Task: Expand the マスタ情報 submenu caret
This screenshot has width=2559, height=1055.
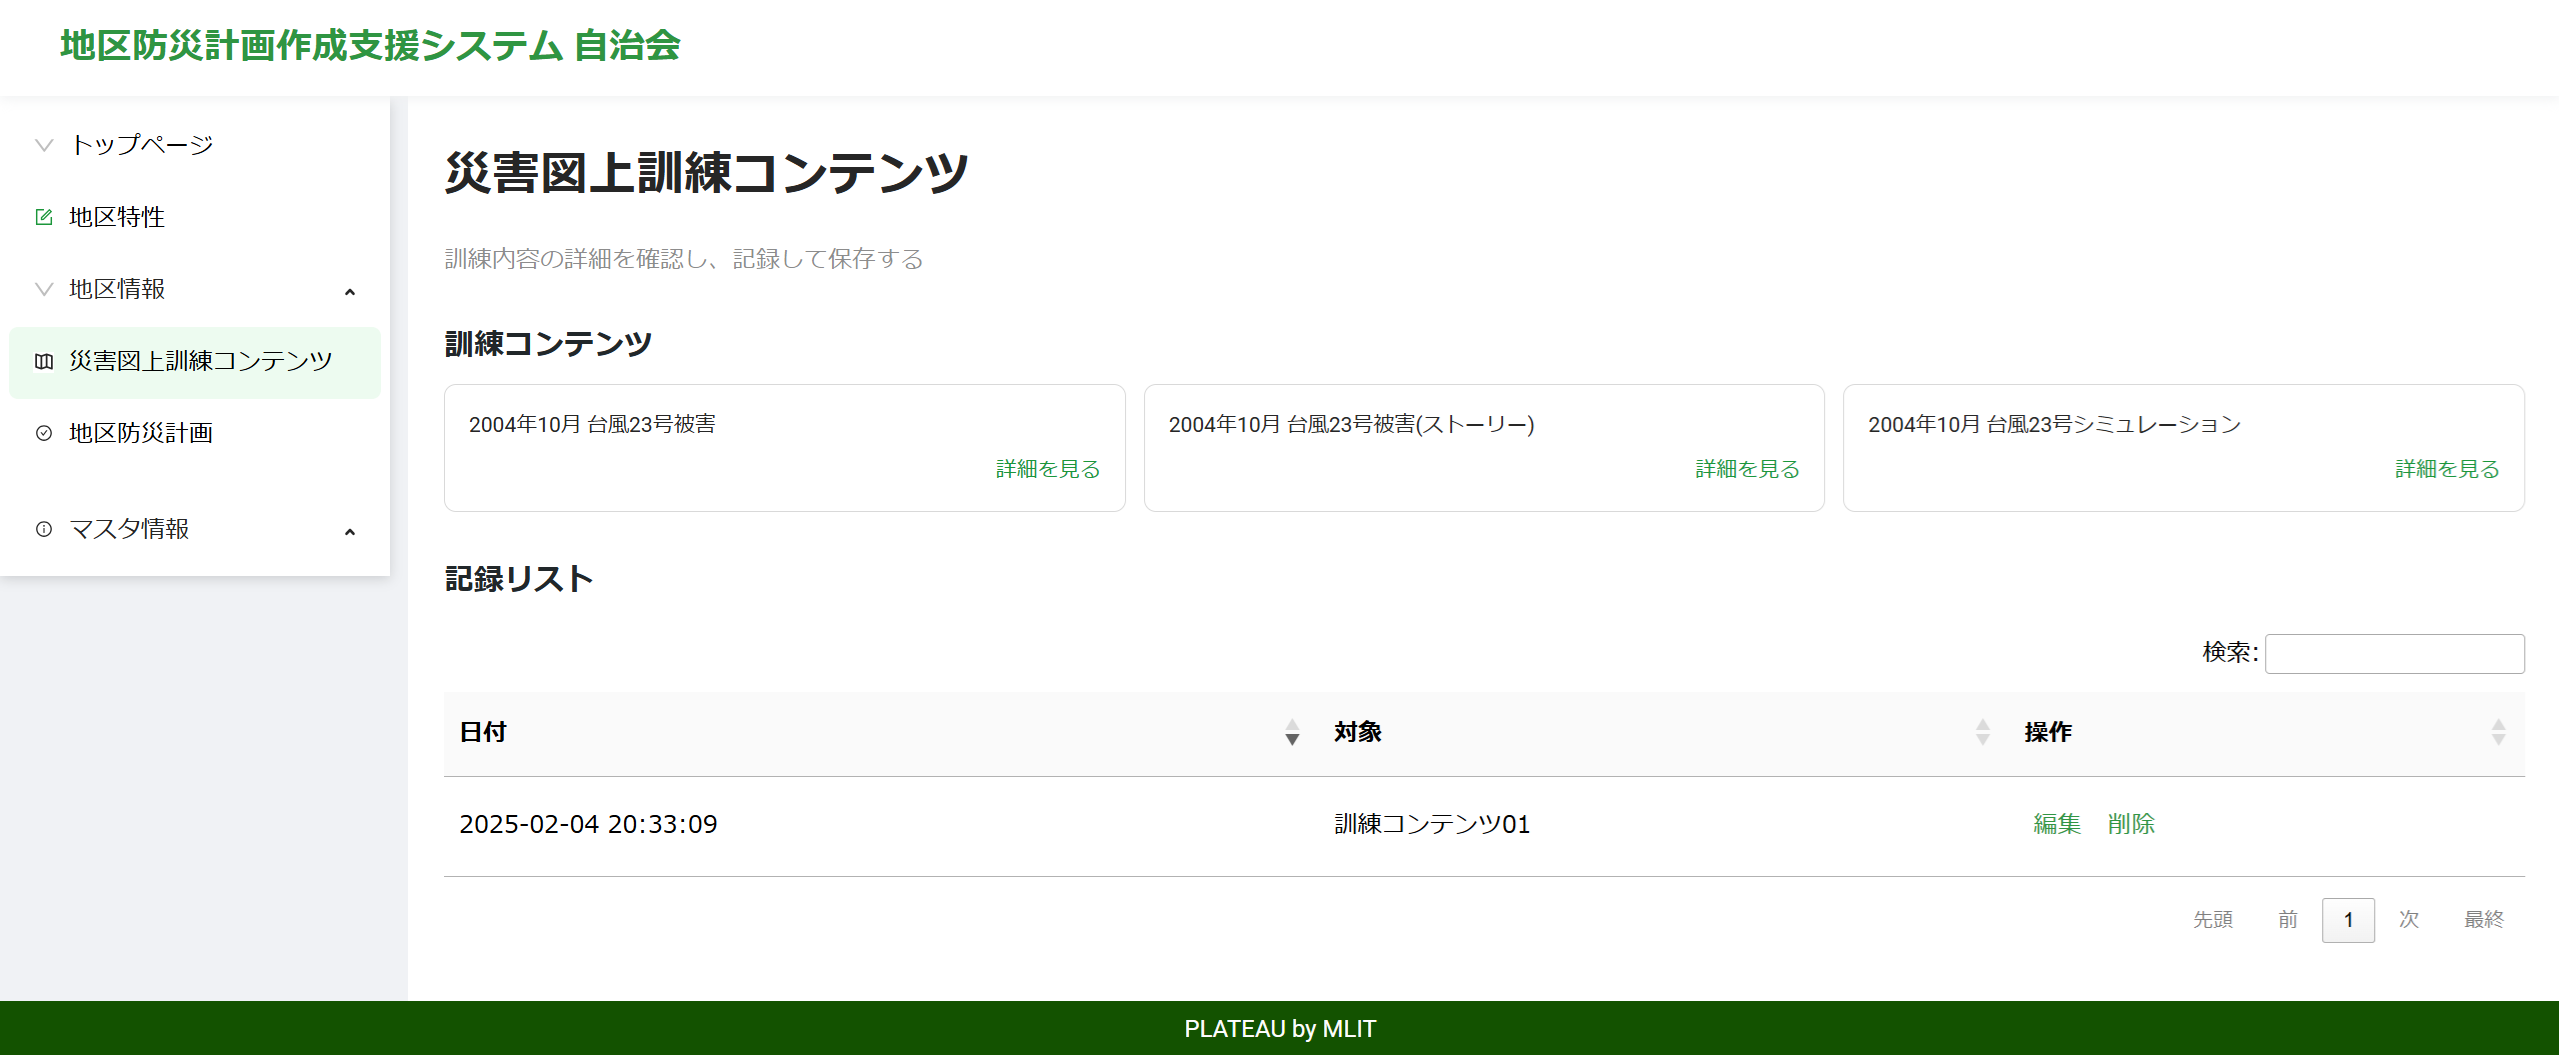Action: 350,532
